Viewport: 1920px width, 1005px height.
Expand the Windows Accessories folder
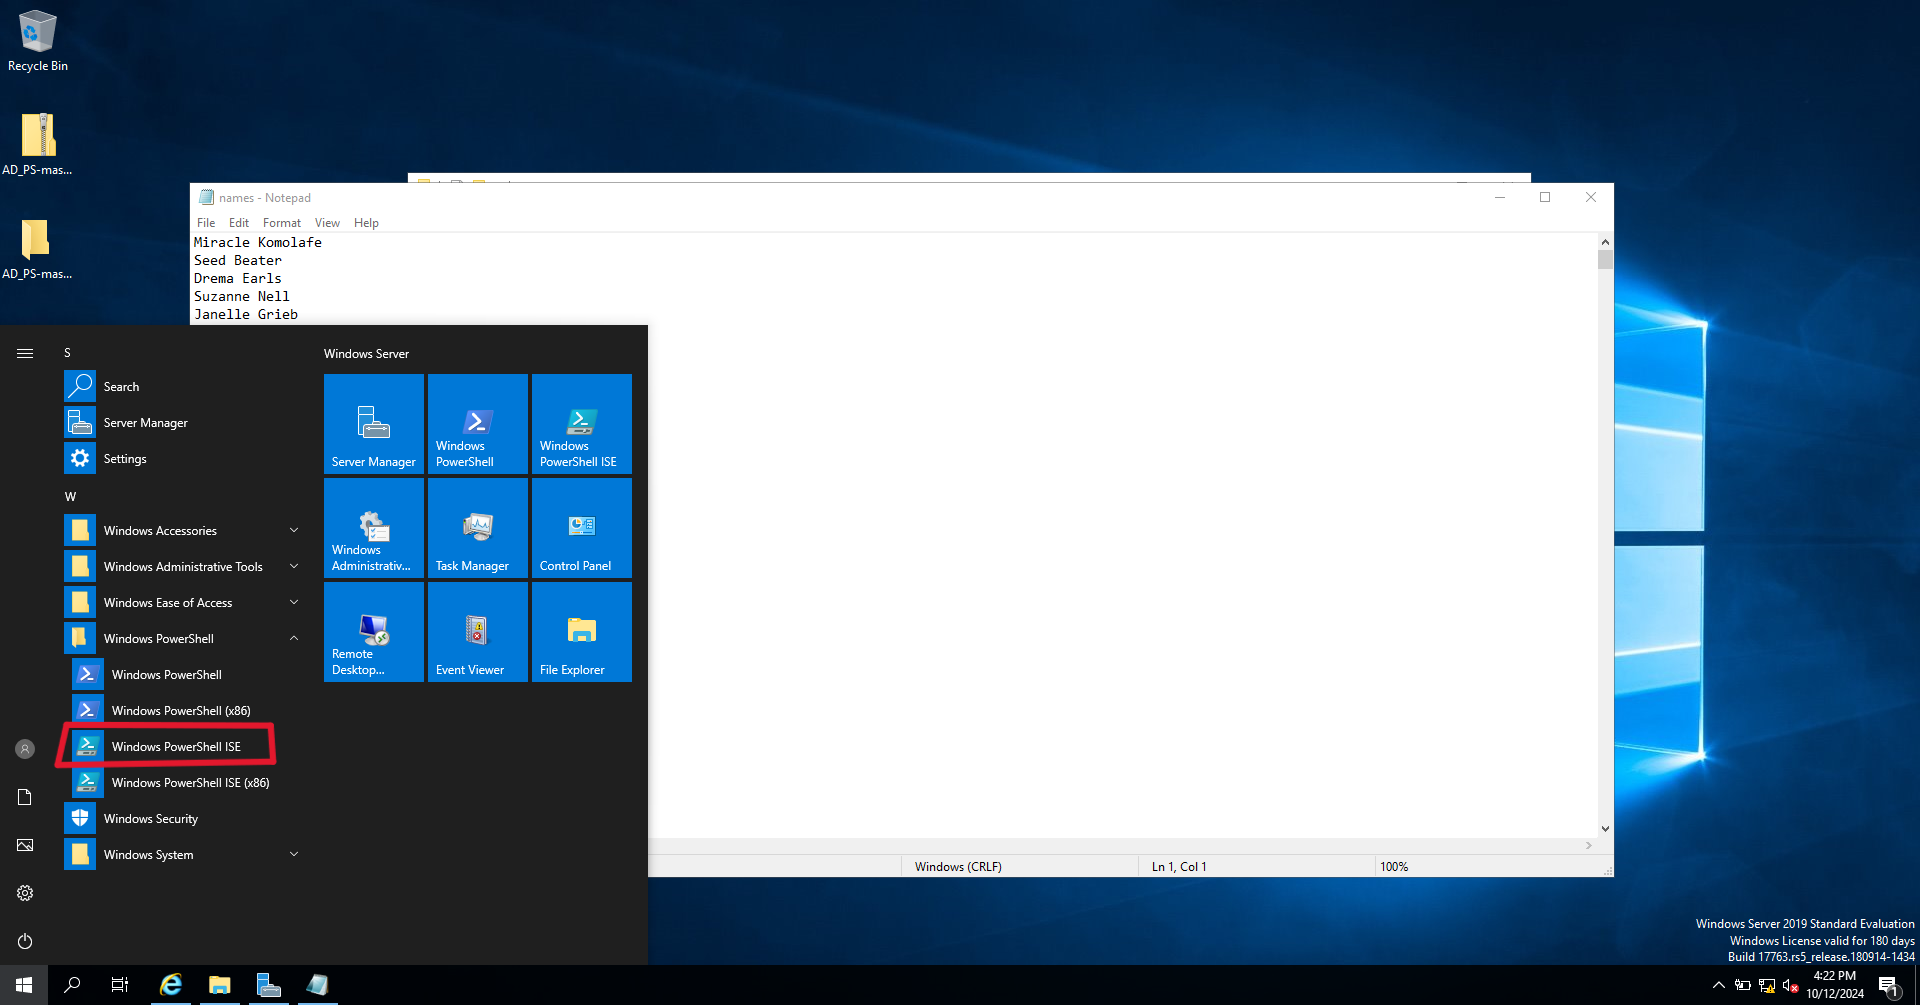click(293, 530)
